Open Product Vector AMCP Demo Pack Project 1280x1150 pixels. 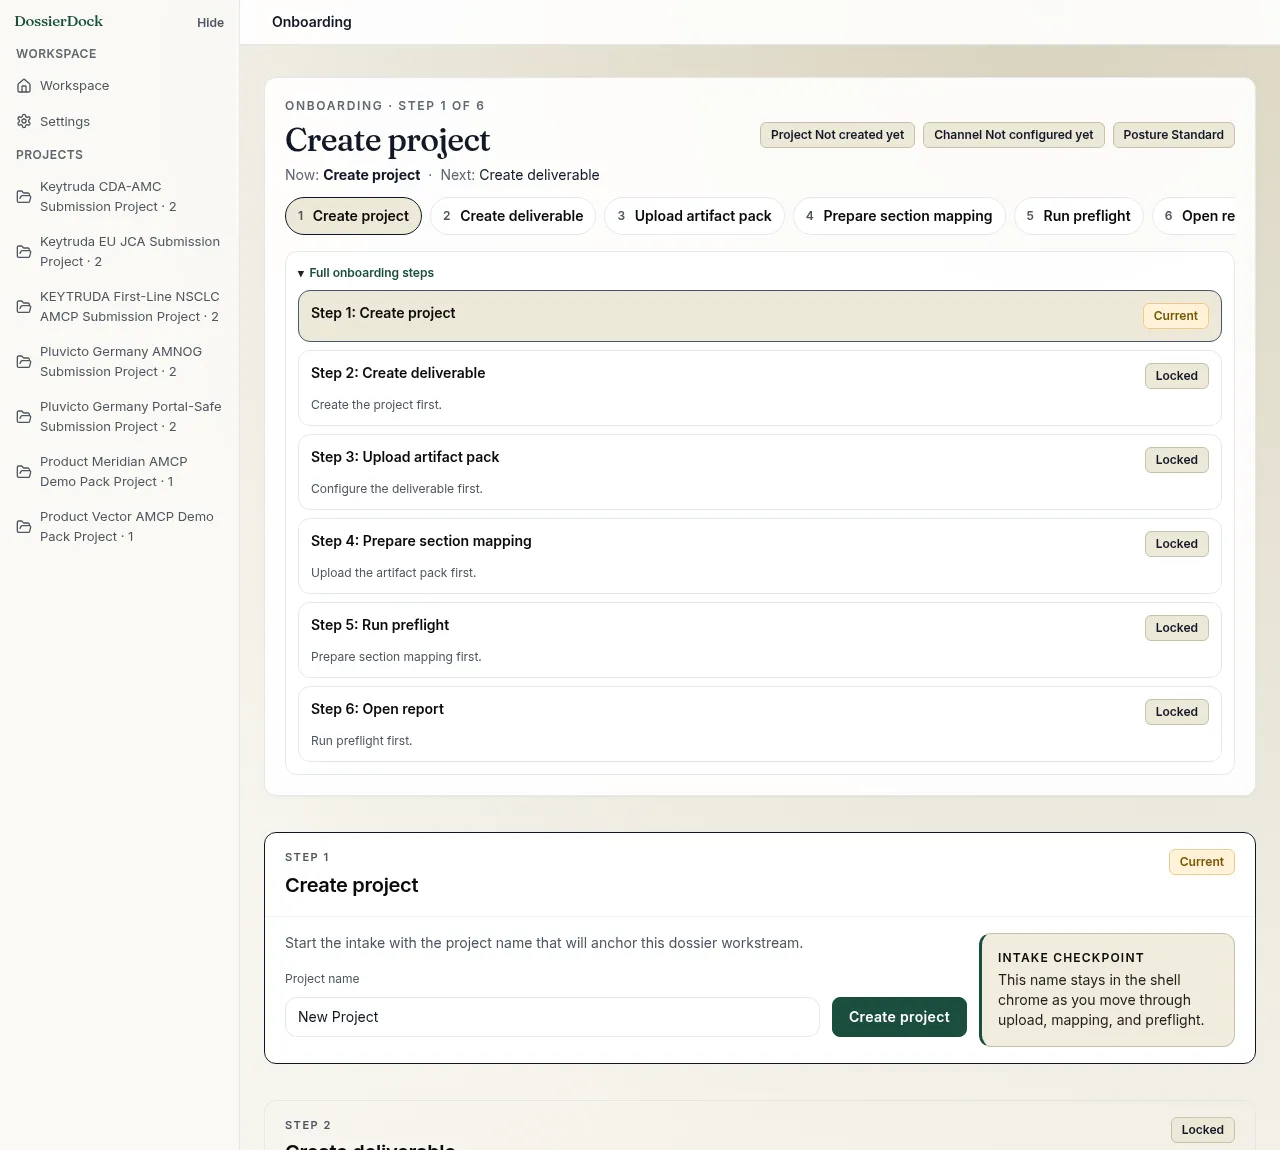(119, 527)
